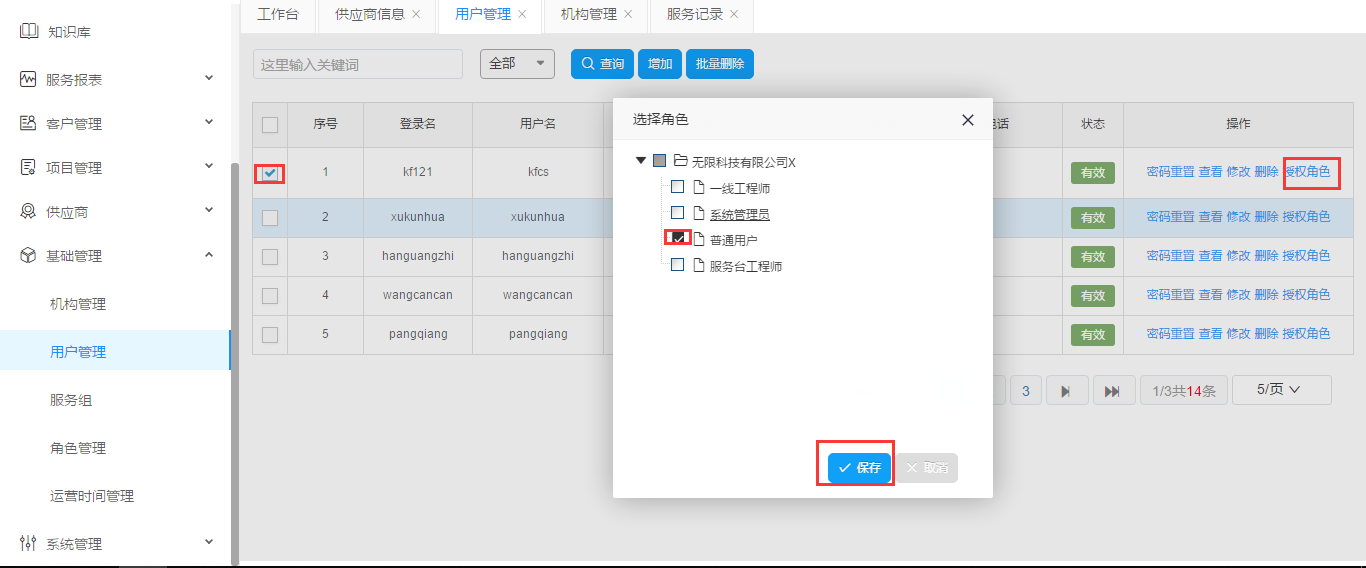The width and height of the screenshot is (1366, 568).
Task: Click the 项目管理 sidebar icon
Action: tap(28, 167)
